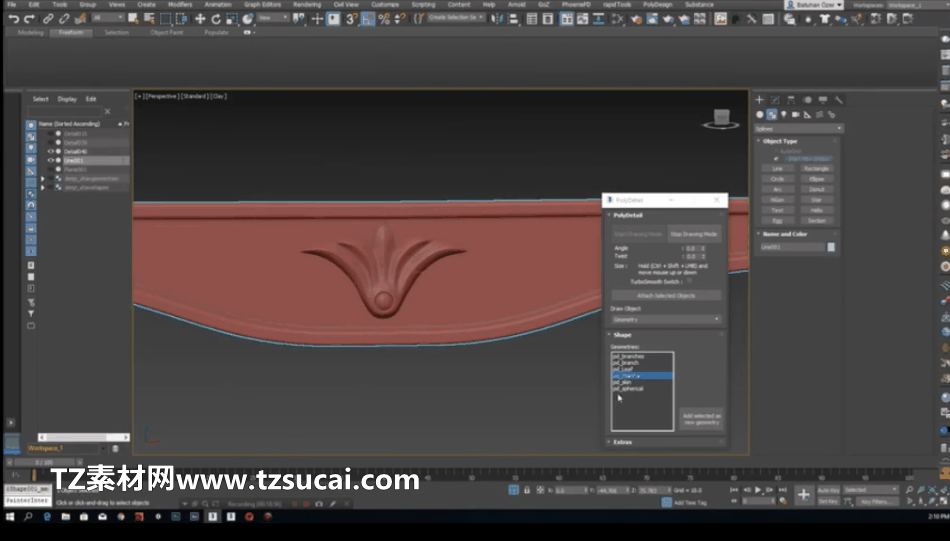Click the Undo arrow icon
The height and width of the screenshot is (541, 950).
13,19
